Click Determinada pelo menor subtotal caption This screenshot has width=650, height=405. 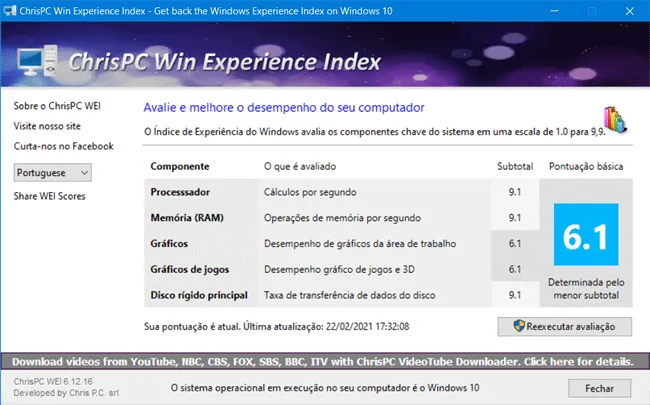coord(586,289)
